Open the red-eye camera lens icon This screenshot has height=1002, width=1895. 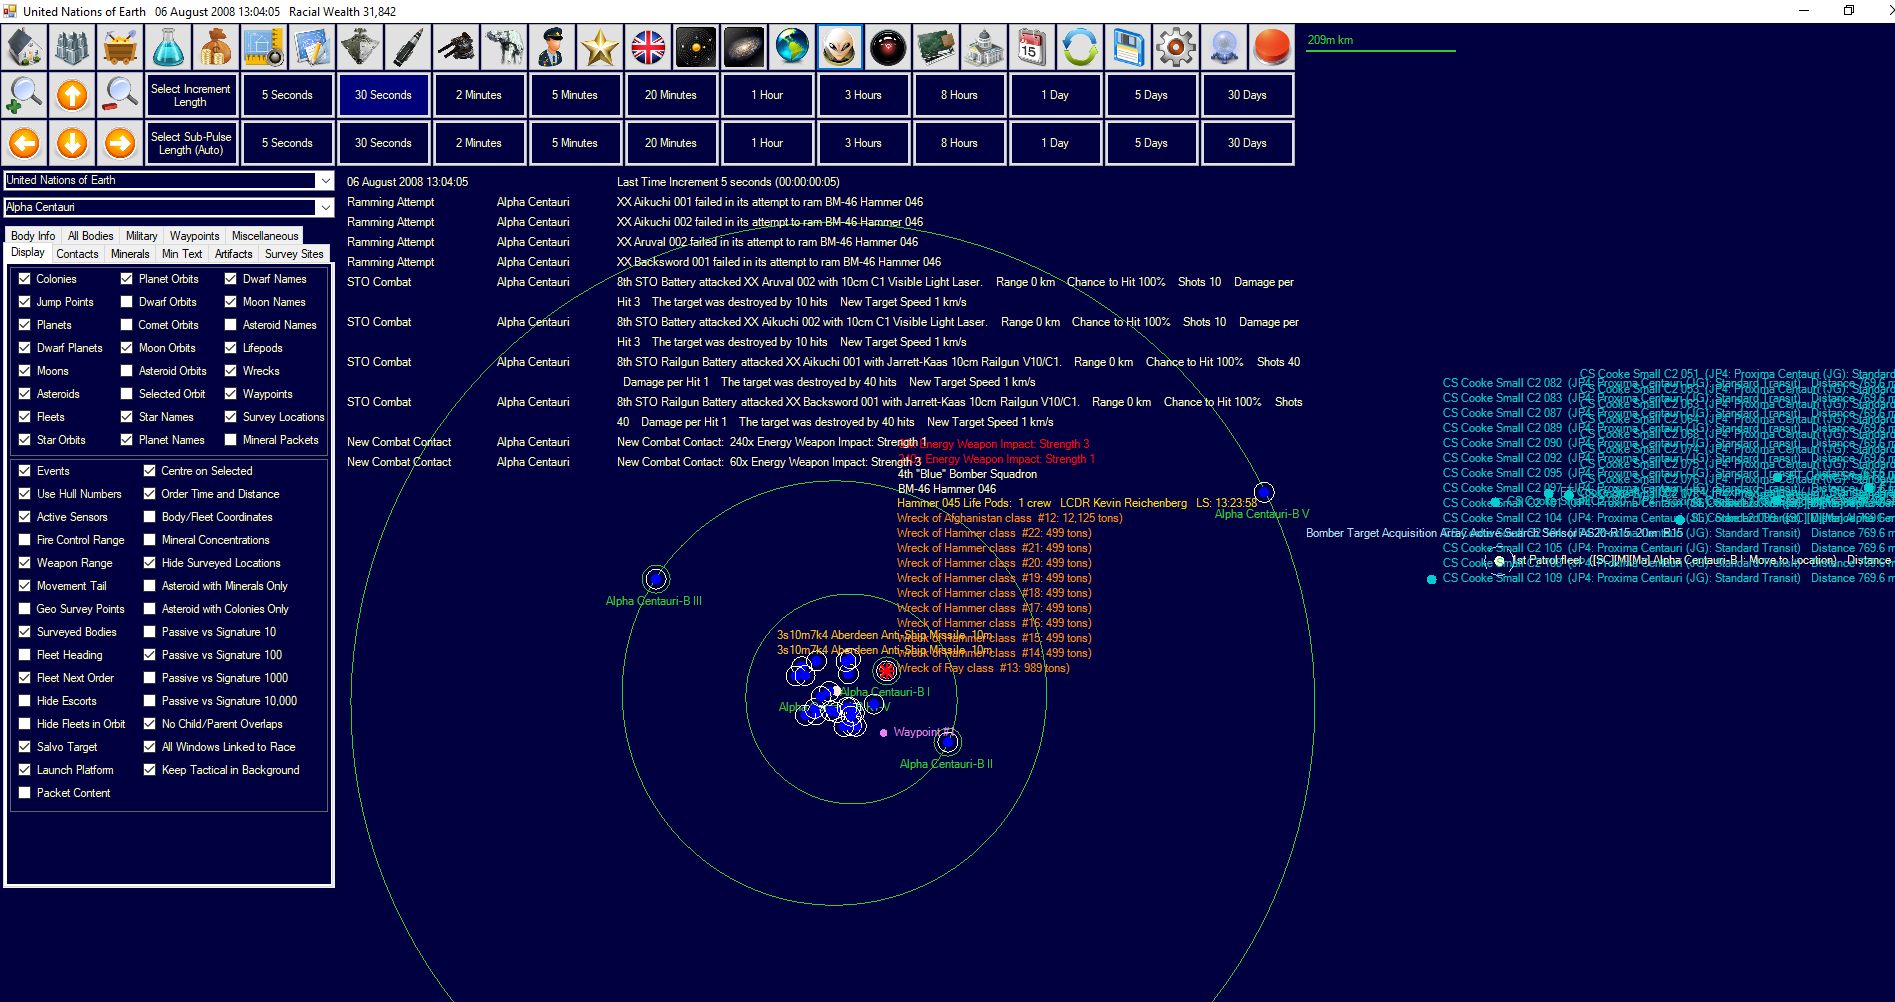click(x=888, y=47)
